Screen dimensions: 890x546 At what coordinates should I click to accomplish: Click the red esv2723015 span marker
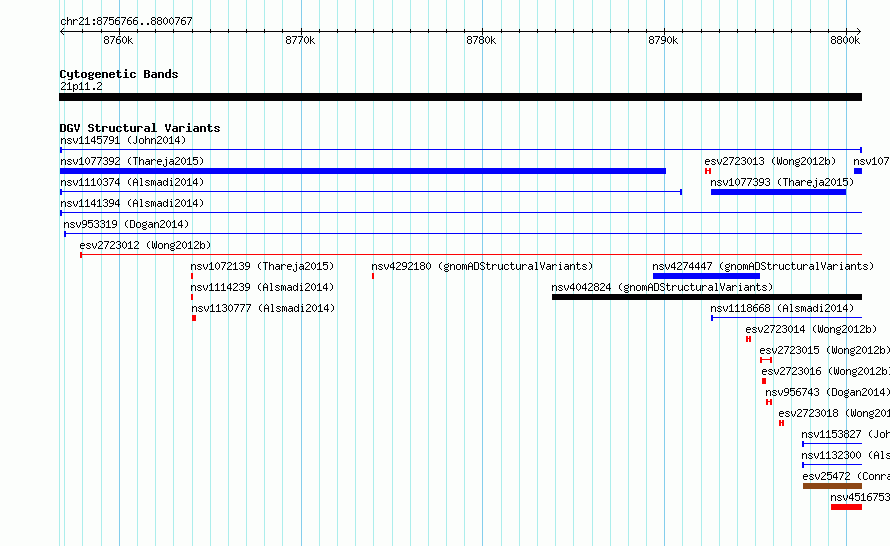(766, 360)
